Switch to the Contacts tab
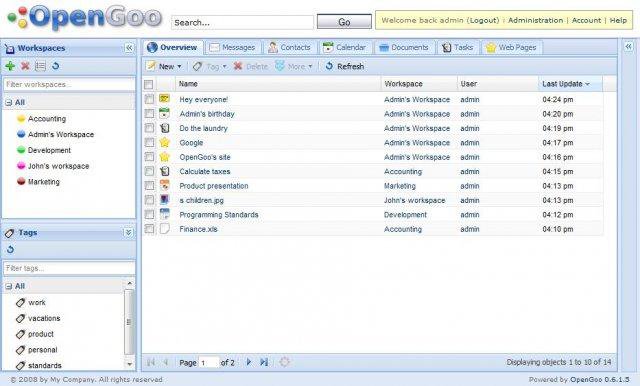 289,47
